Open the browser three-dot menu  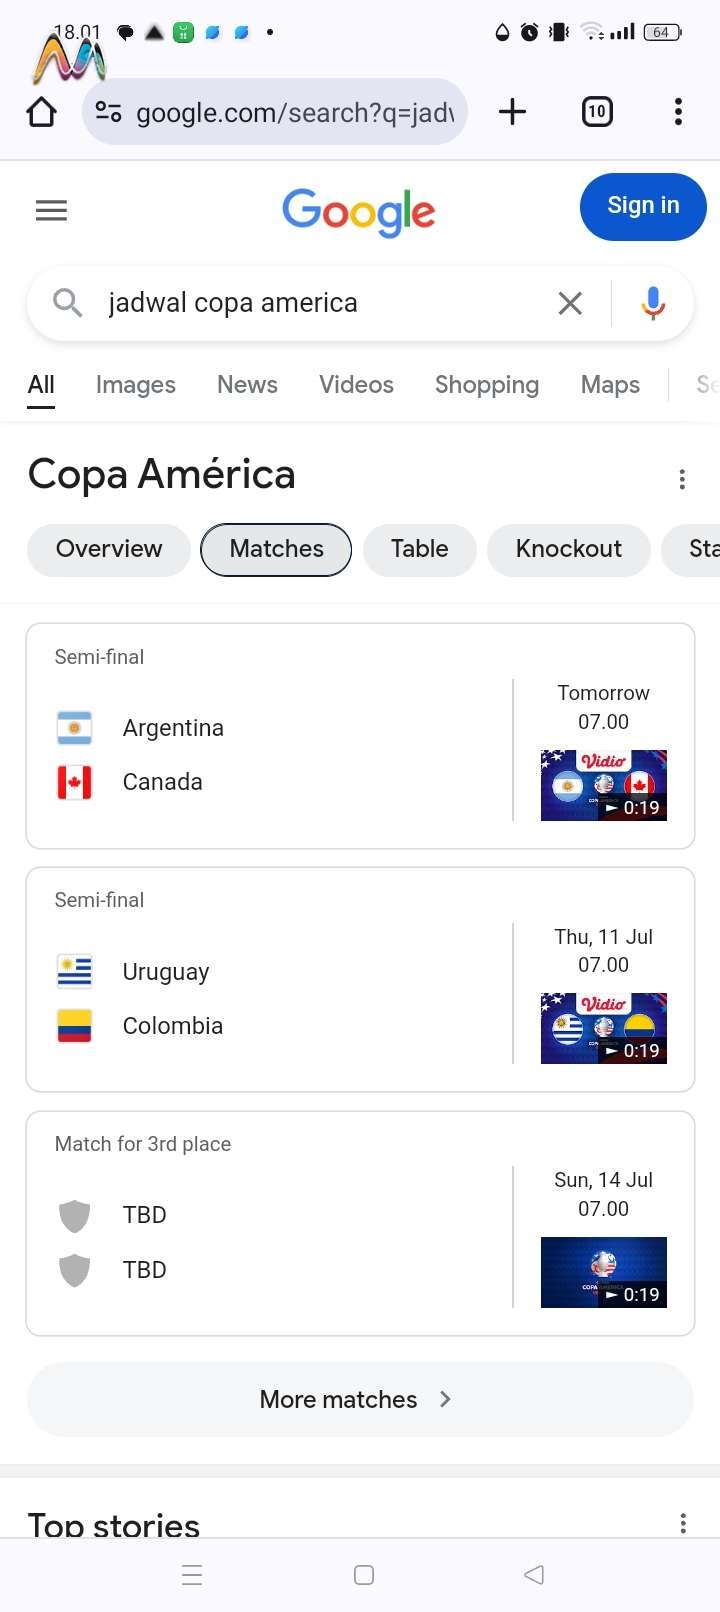(678, 111)
